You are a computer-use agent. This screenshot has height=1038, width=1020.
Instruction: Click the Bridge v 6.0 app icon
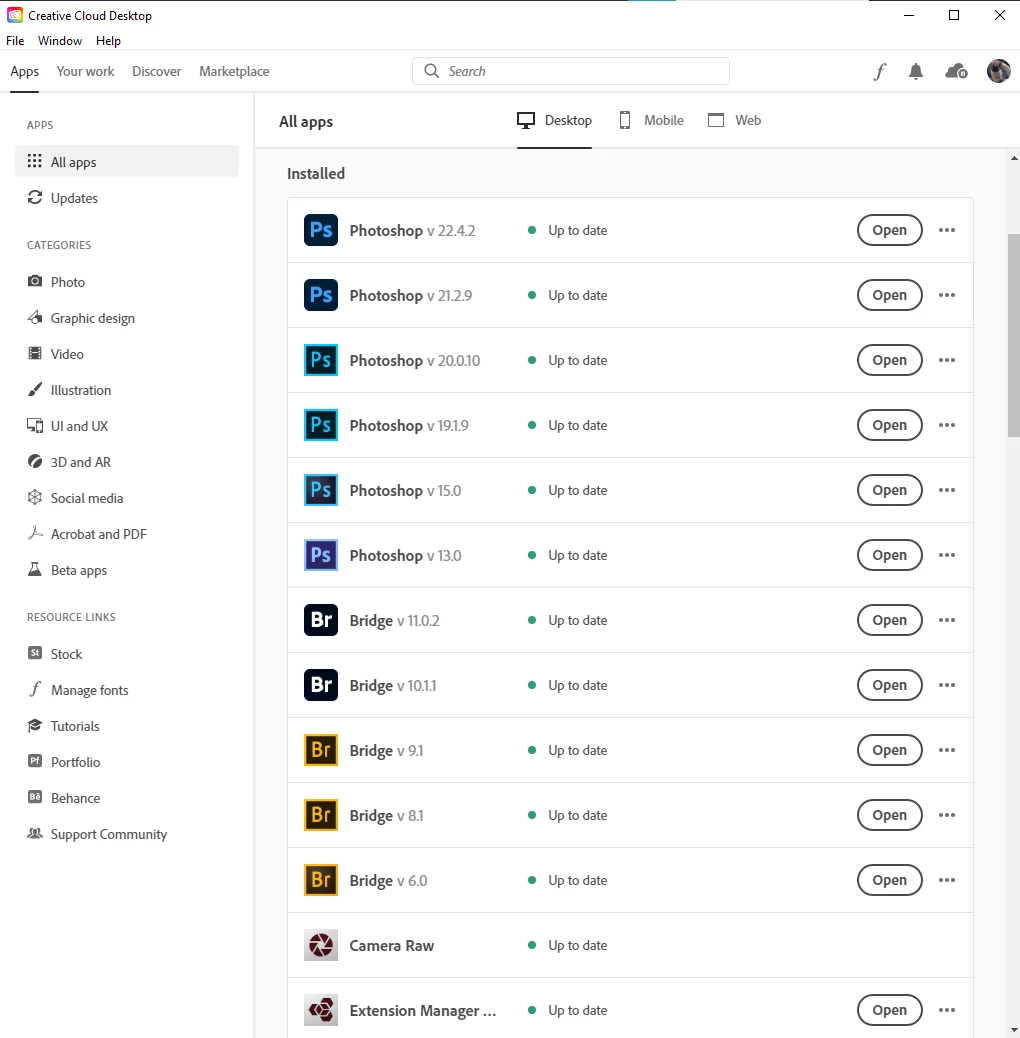tap(321, 880)
